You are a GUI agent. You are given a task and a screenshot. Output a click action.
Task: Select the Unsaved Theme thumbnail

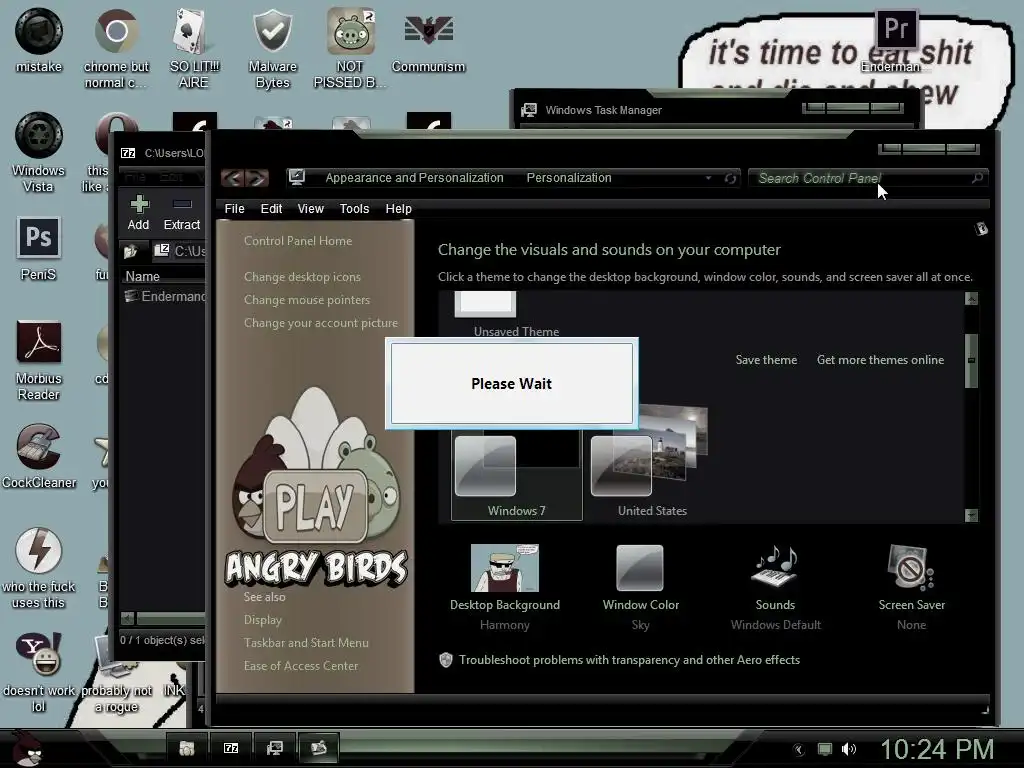coord(485,304)
